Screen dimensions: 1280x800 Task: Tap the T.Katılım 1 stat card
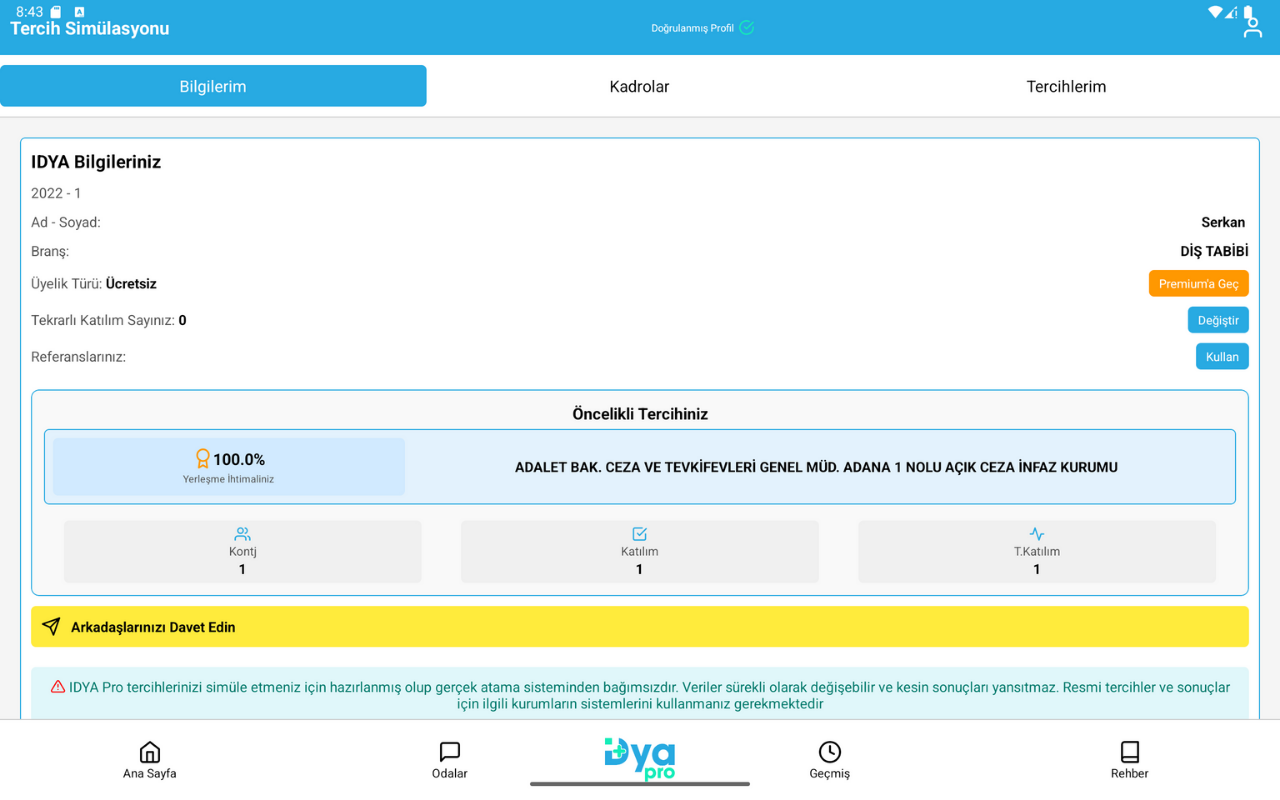point(1037,551)
